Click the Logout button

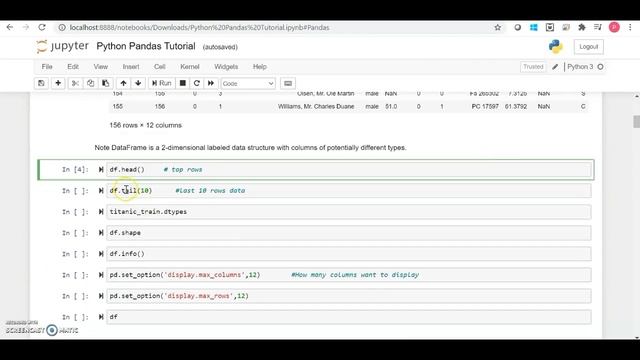tap(589, 47)
